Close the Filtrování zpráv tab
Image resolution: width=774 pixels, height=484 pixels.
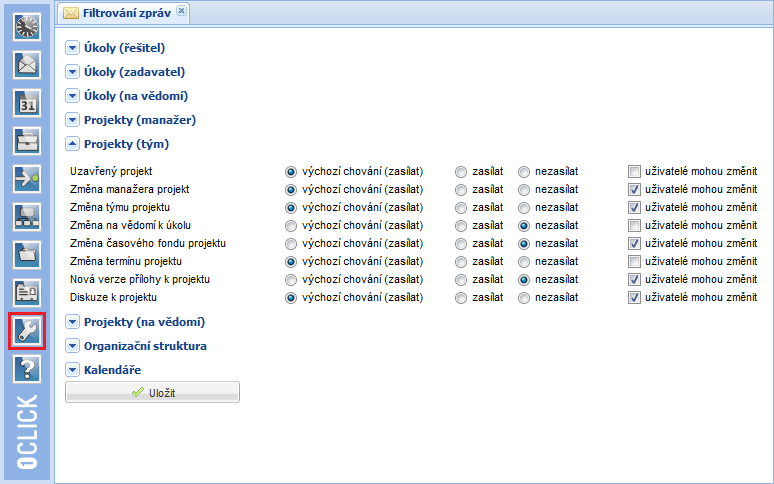pyautogui.click(x=181, y=11)
